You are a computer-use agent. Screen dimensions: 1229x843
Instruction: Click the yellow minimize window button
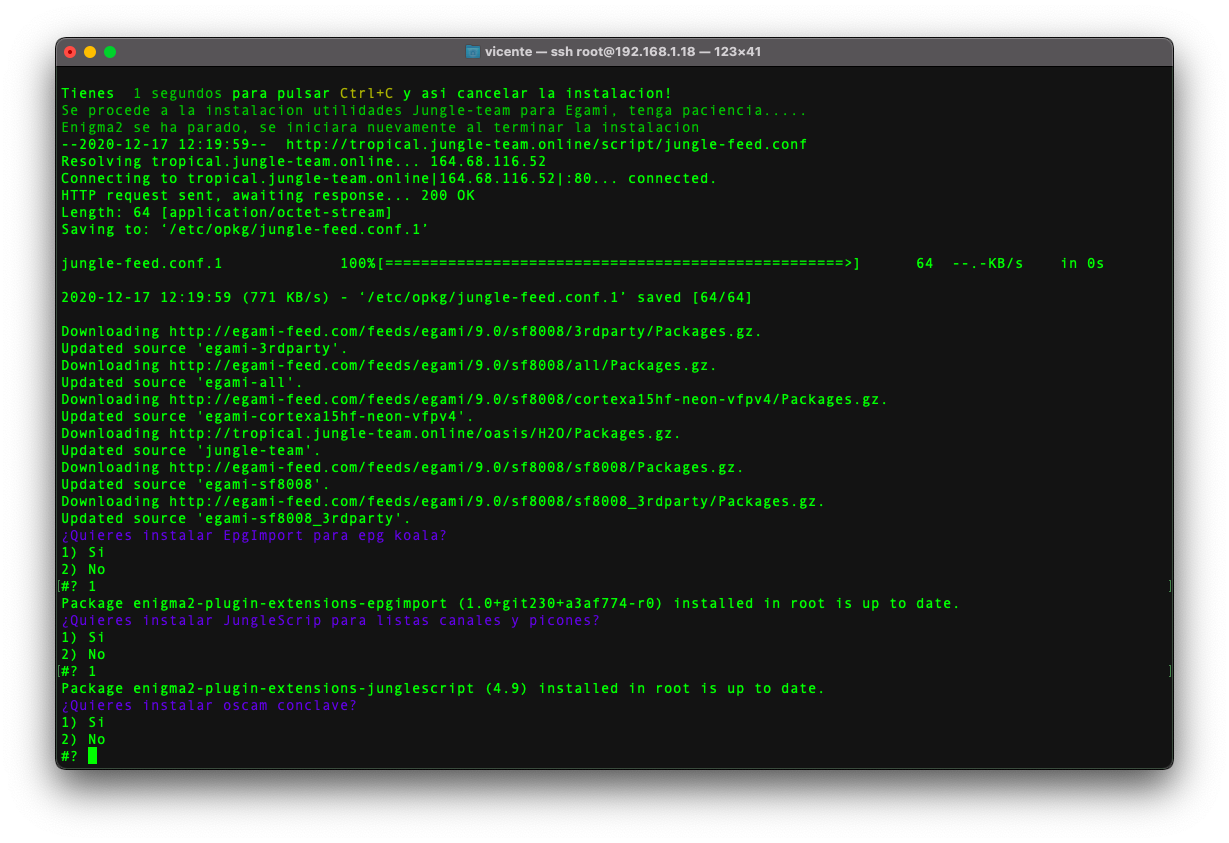pyautogui.click(x=90, y=52)
